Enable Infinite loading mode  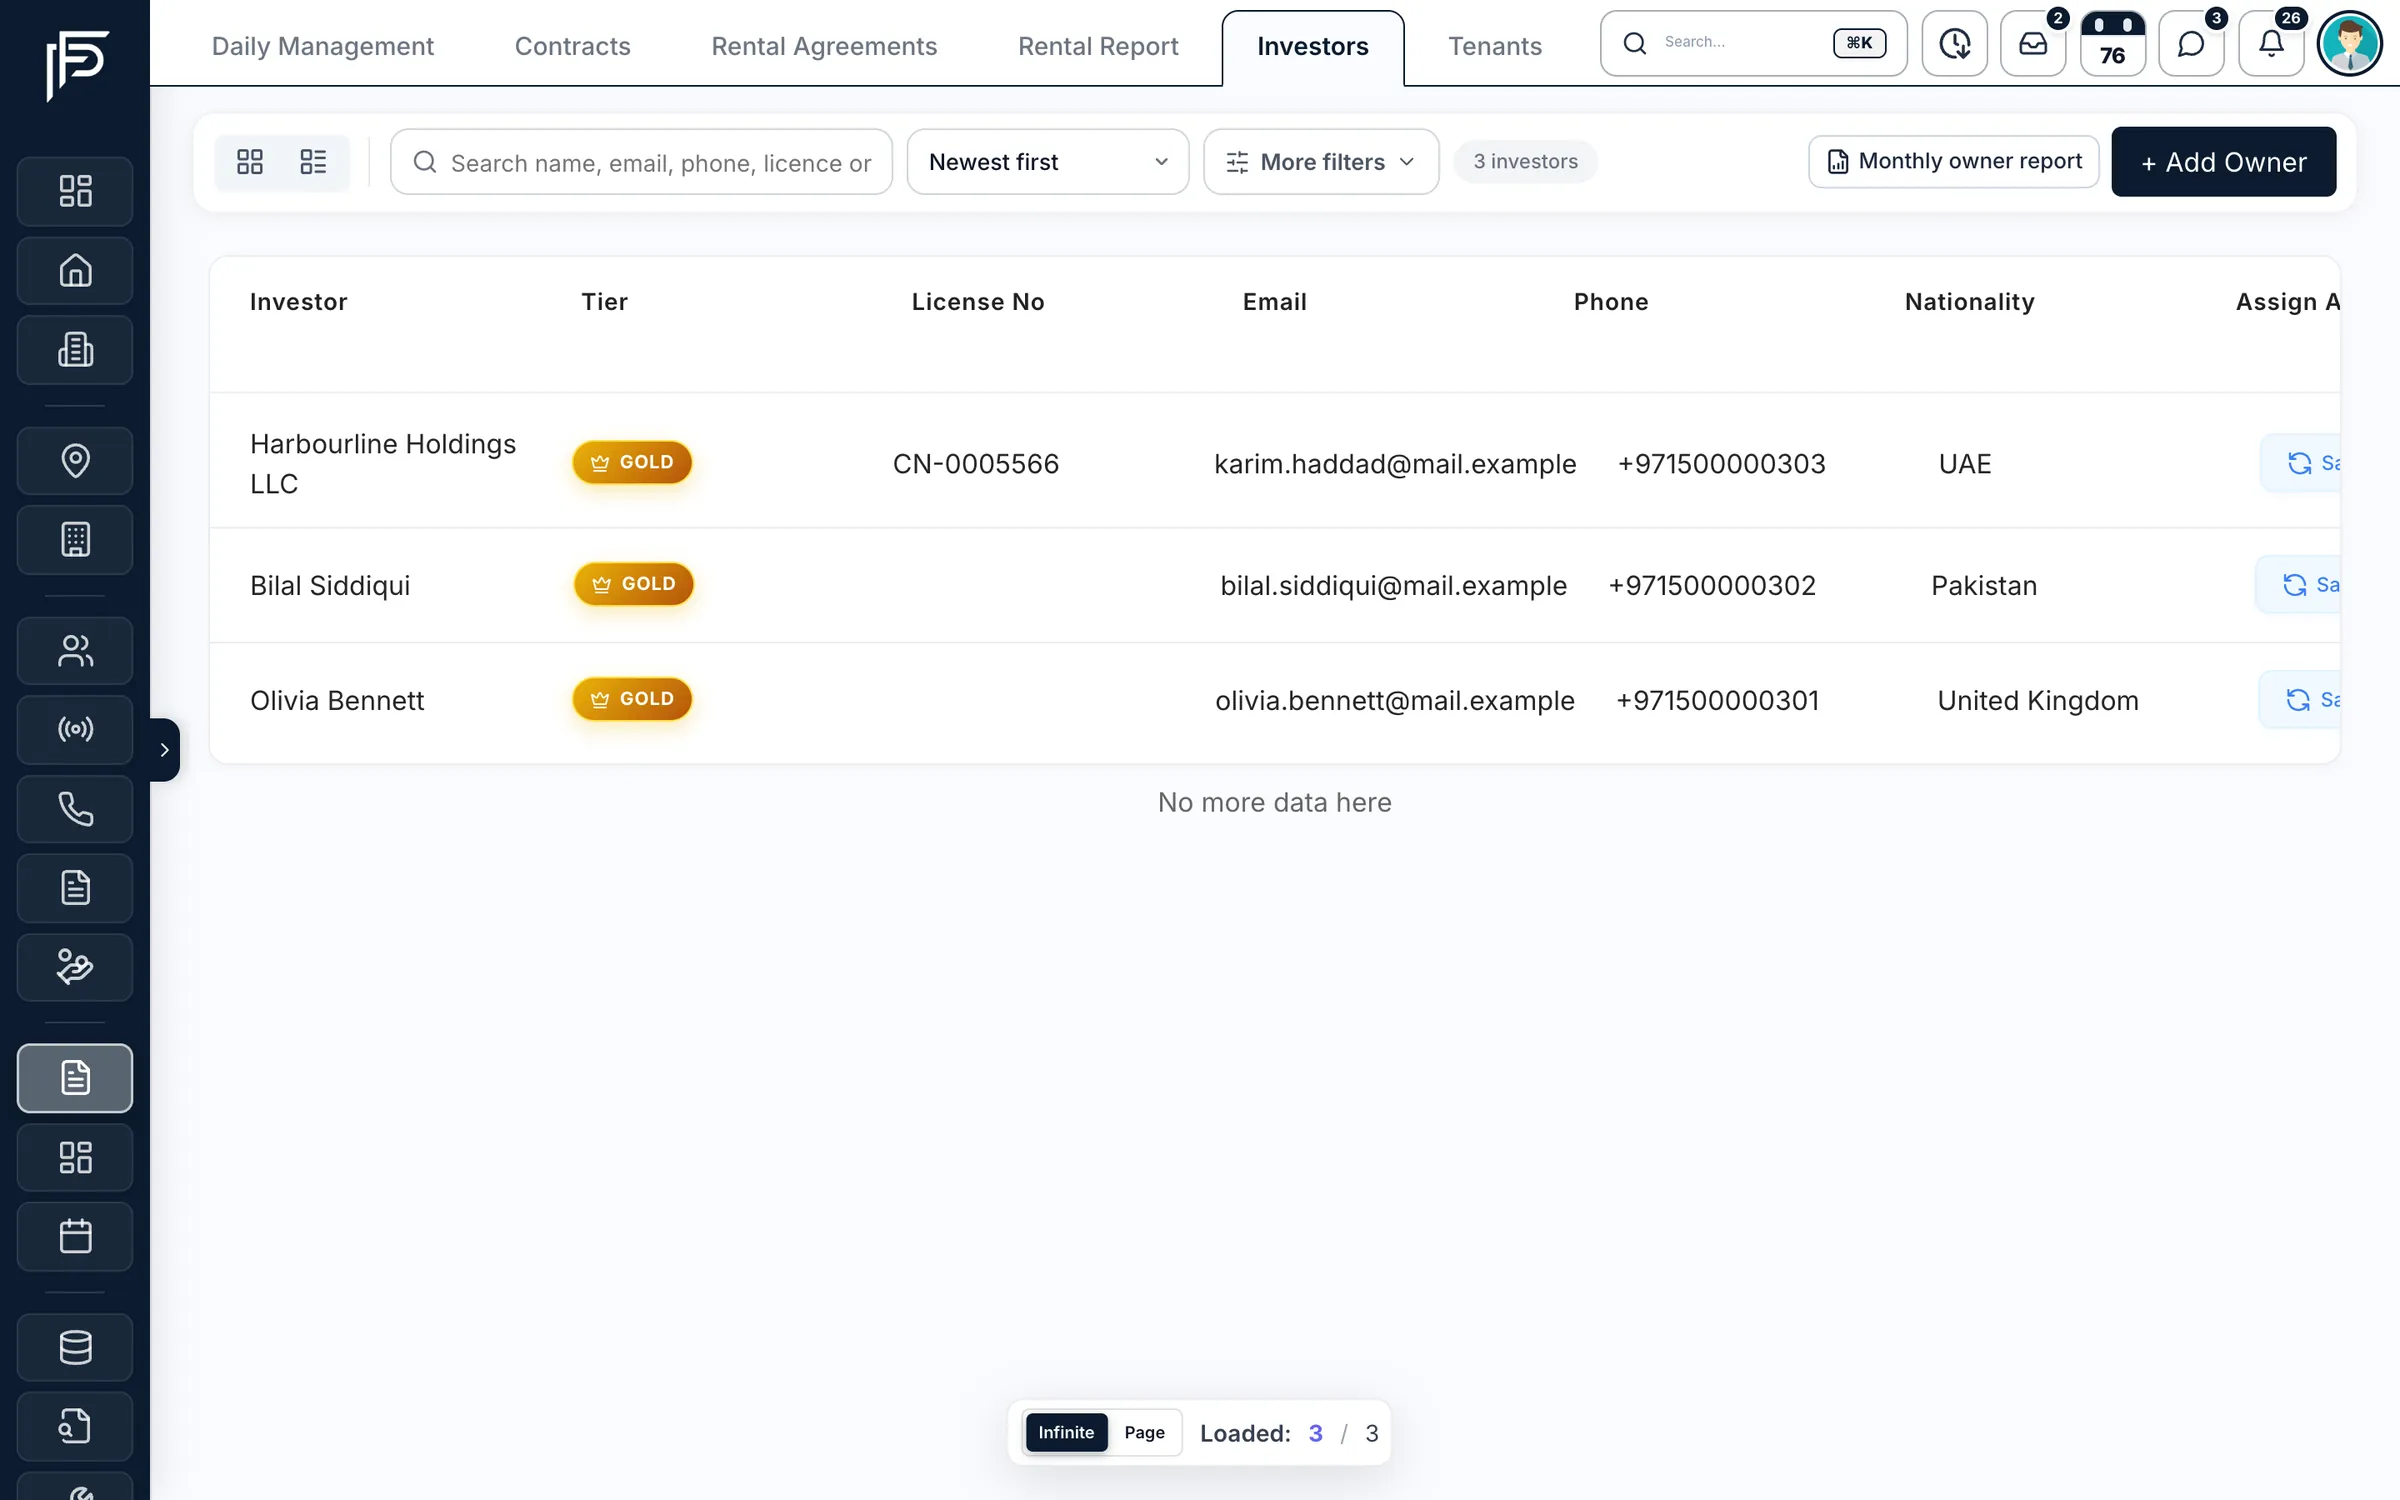(1066, 1432)
